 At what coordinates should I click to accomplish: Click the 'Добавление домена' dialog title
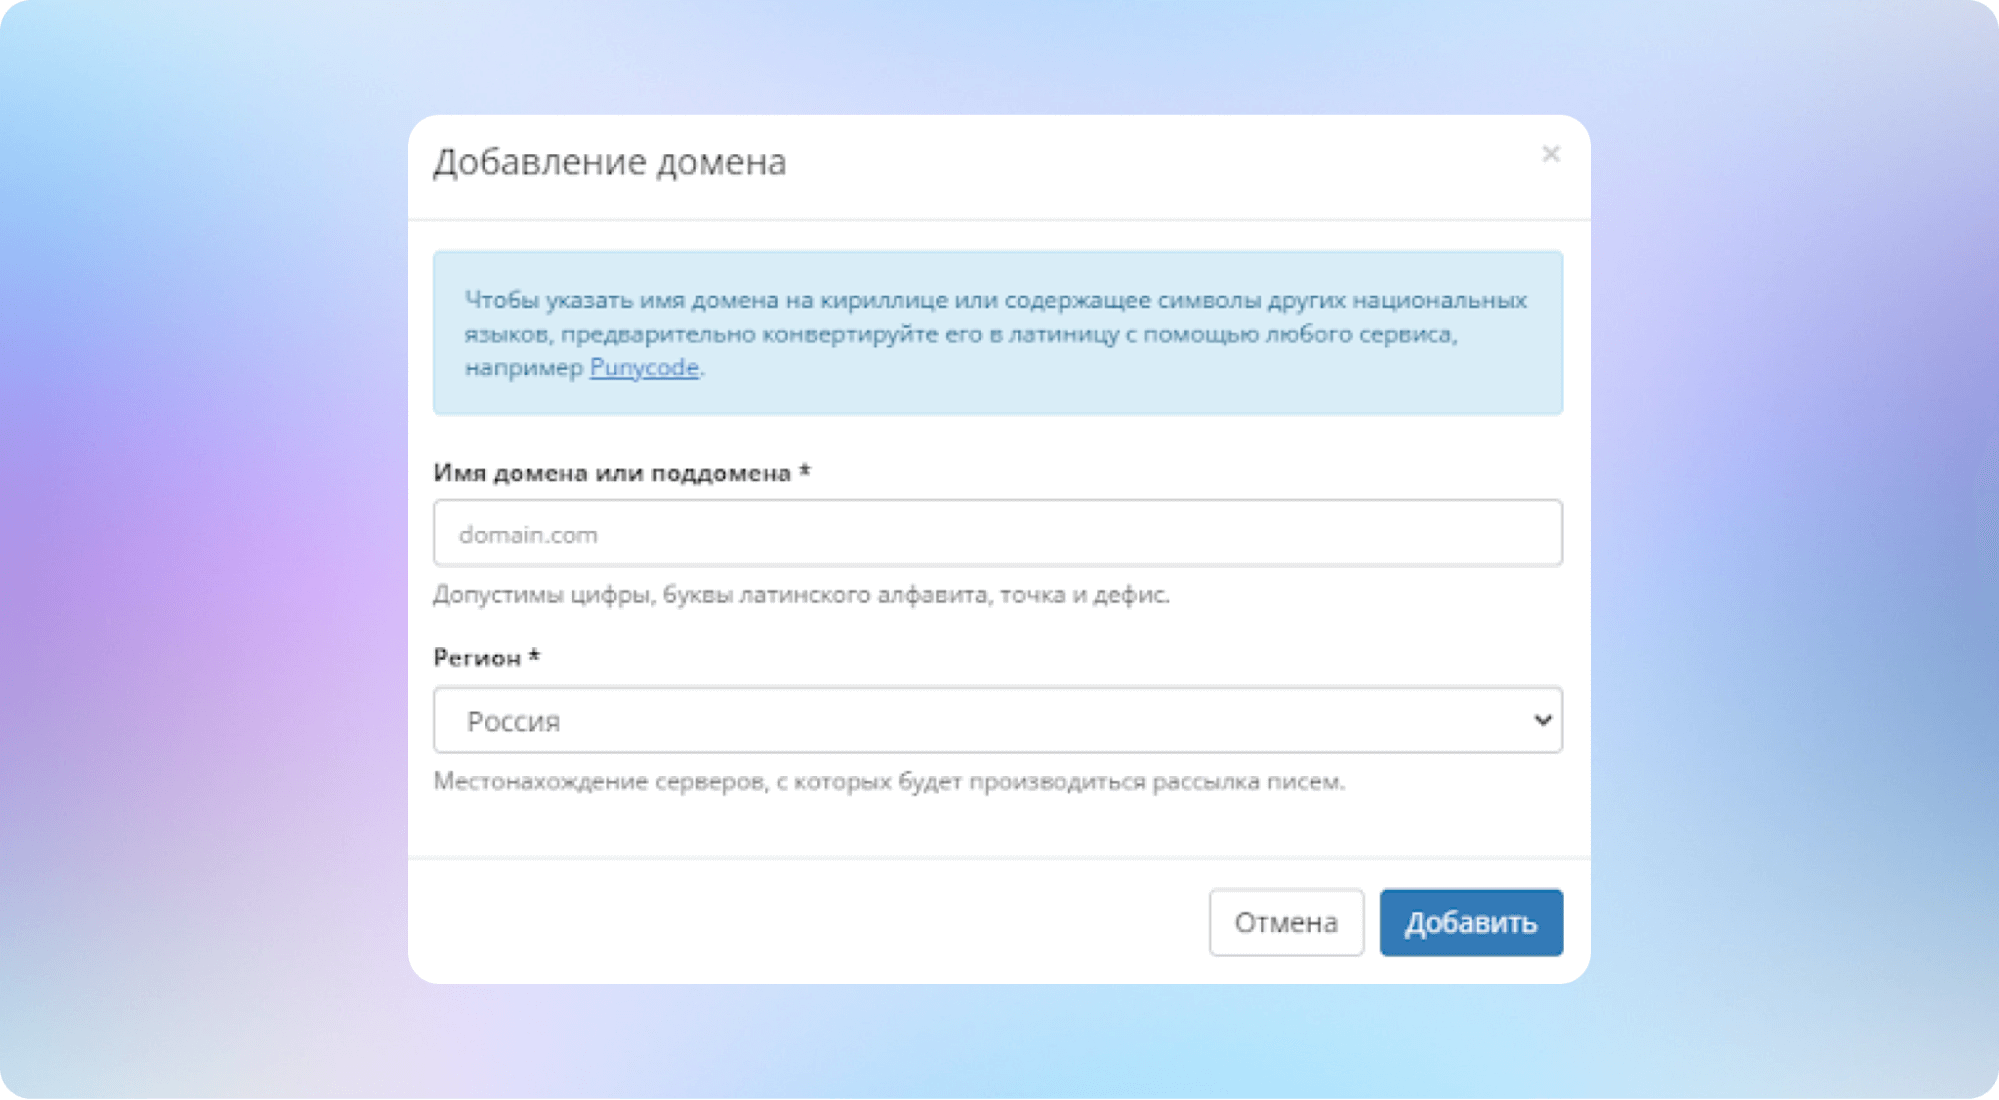point(609,162)
